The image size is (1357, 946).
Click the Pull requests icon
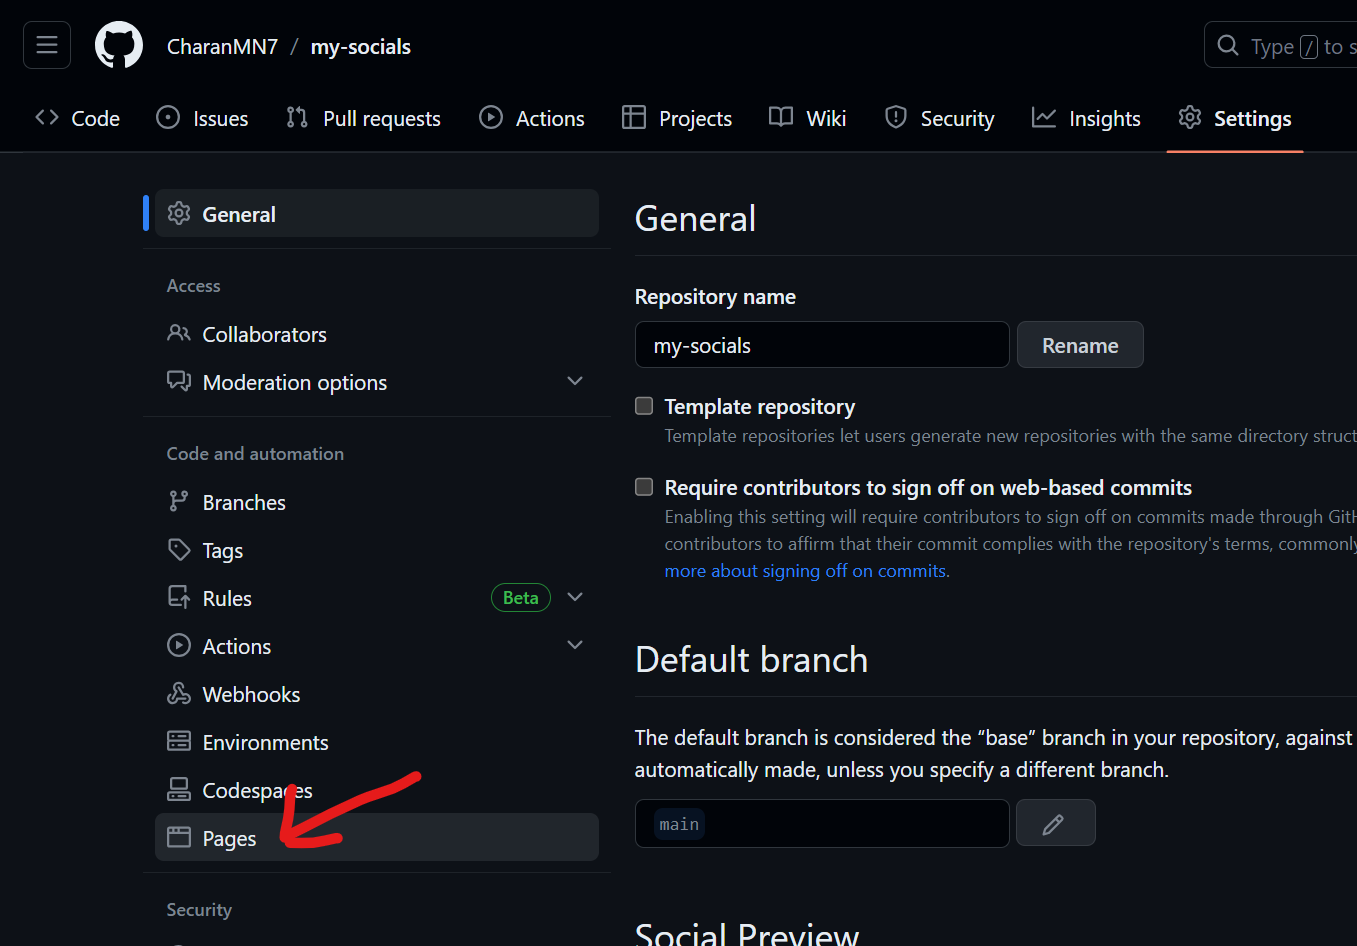(x=297, y=117)
